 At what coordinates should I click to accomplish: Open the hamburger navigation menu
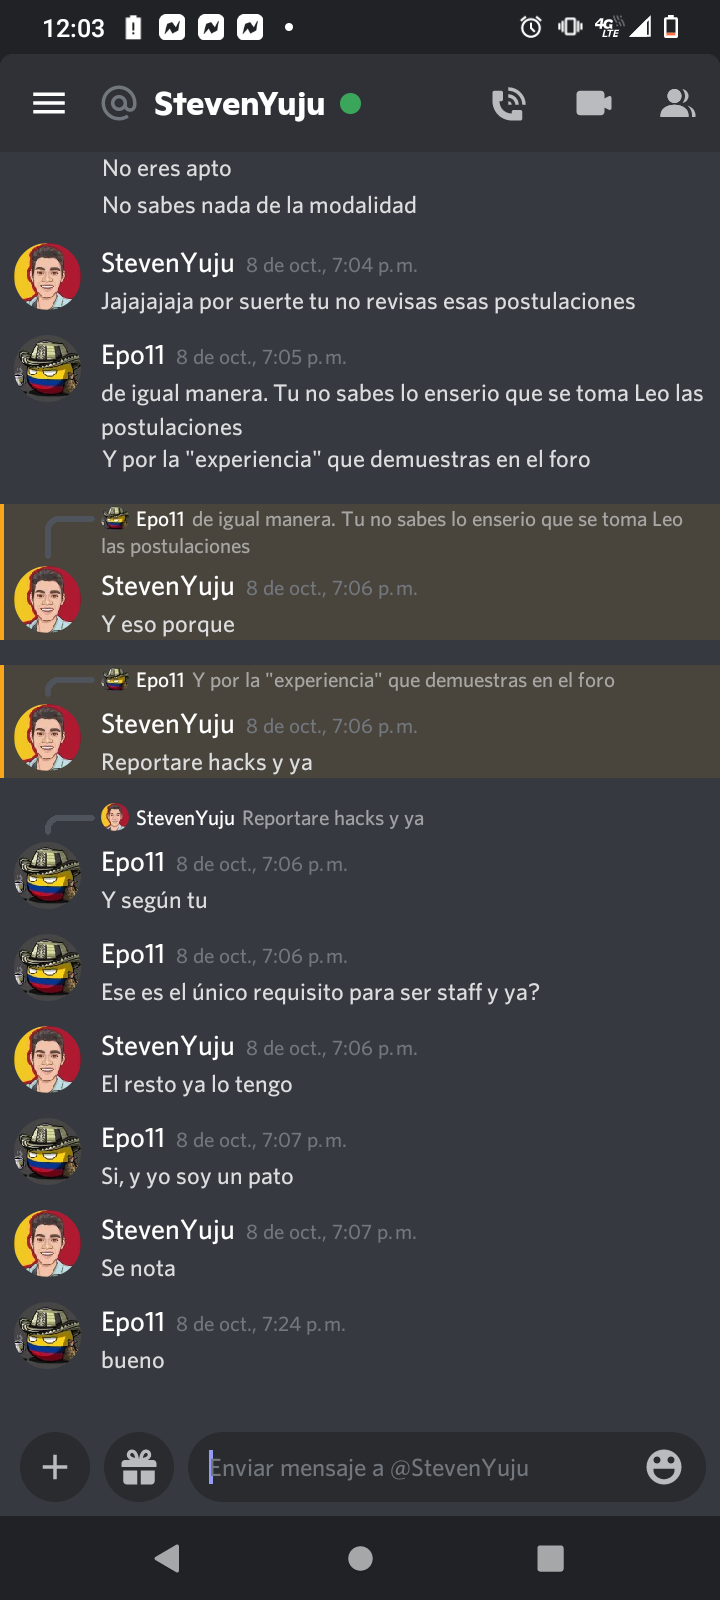pyautogui.click(x=49, y=103)
